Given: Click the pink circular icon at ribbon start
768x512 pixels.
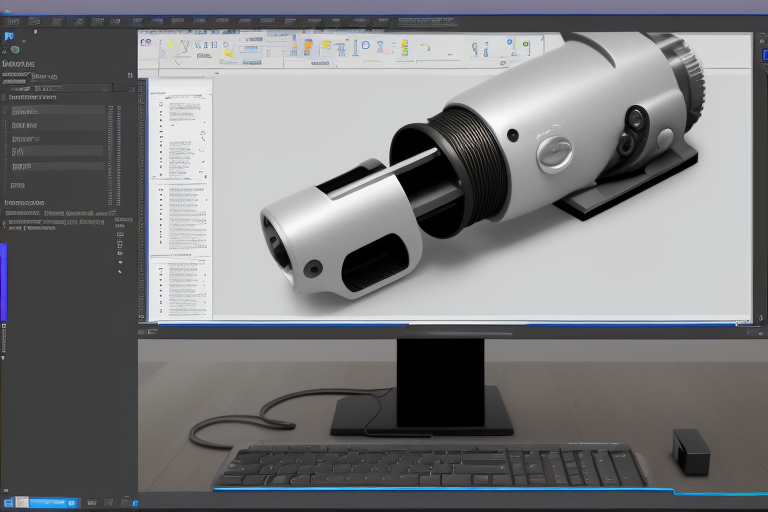Looking at the screenshot, I should pos(147,43).
